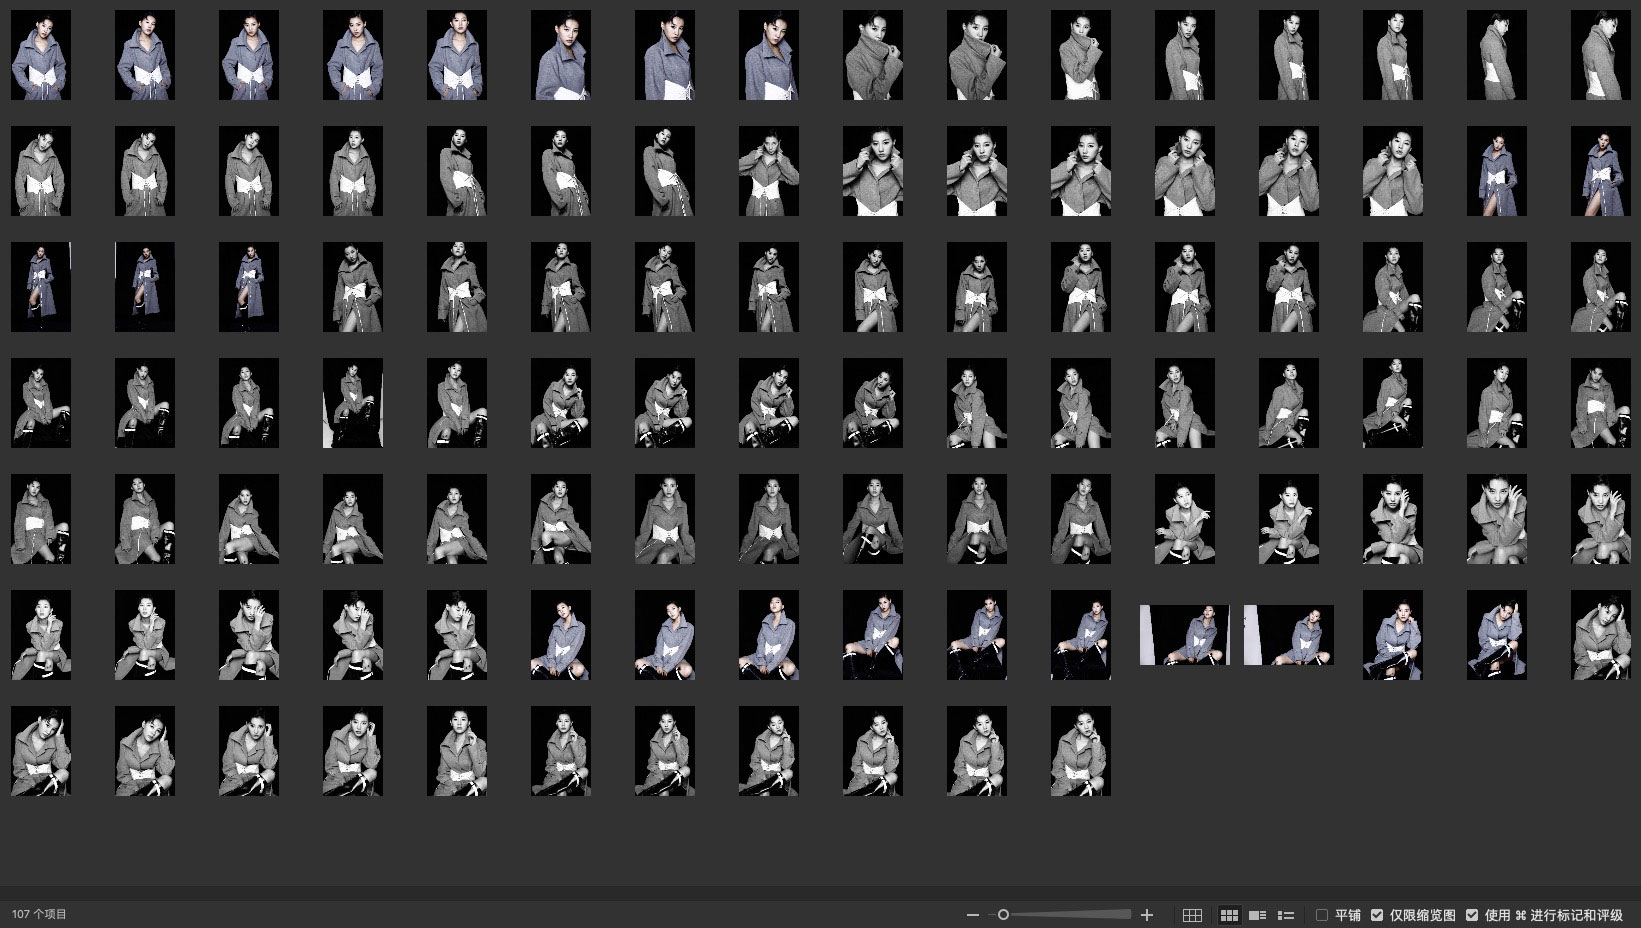The height and width of the screenshot is (928, 1641).
Task: Select the last thumbnail in the second row
Action: (x=1600, y=171)
